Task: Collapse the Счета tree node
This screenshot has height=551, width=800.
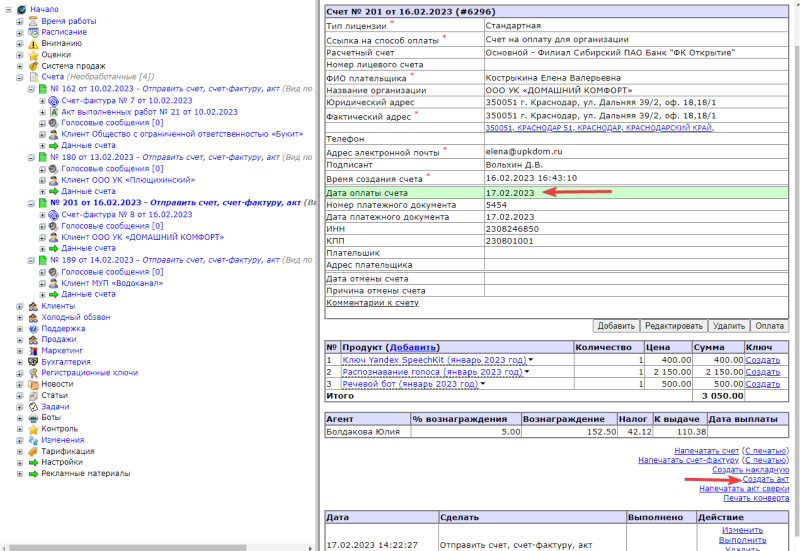Action: tap(19, 77)
